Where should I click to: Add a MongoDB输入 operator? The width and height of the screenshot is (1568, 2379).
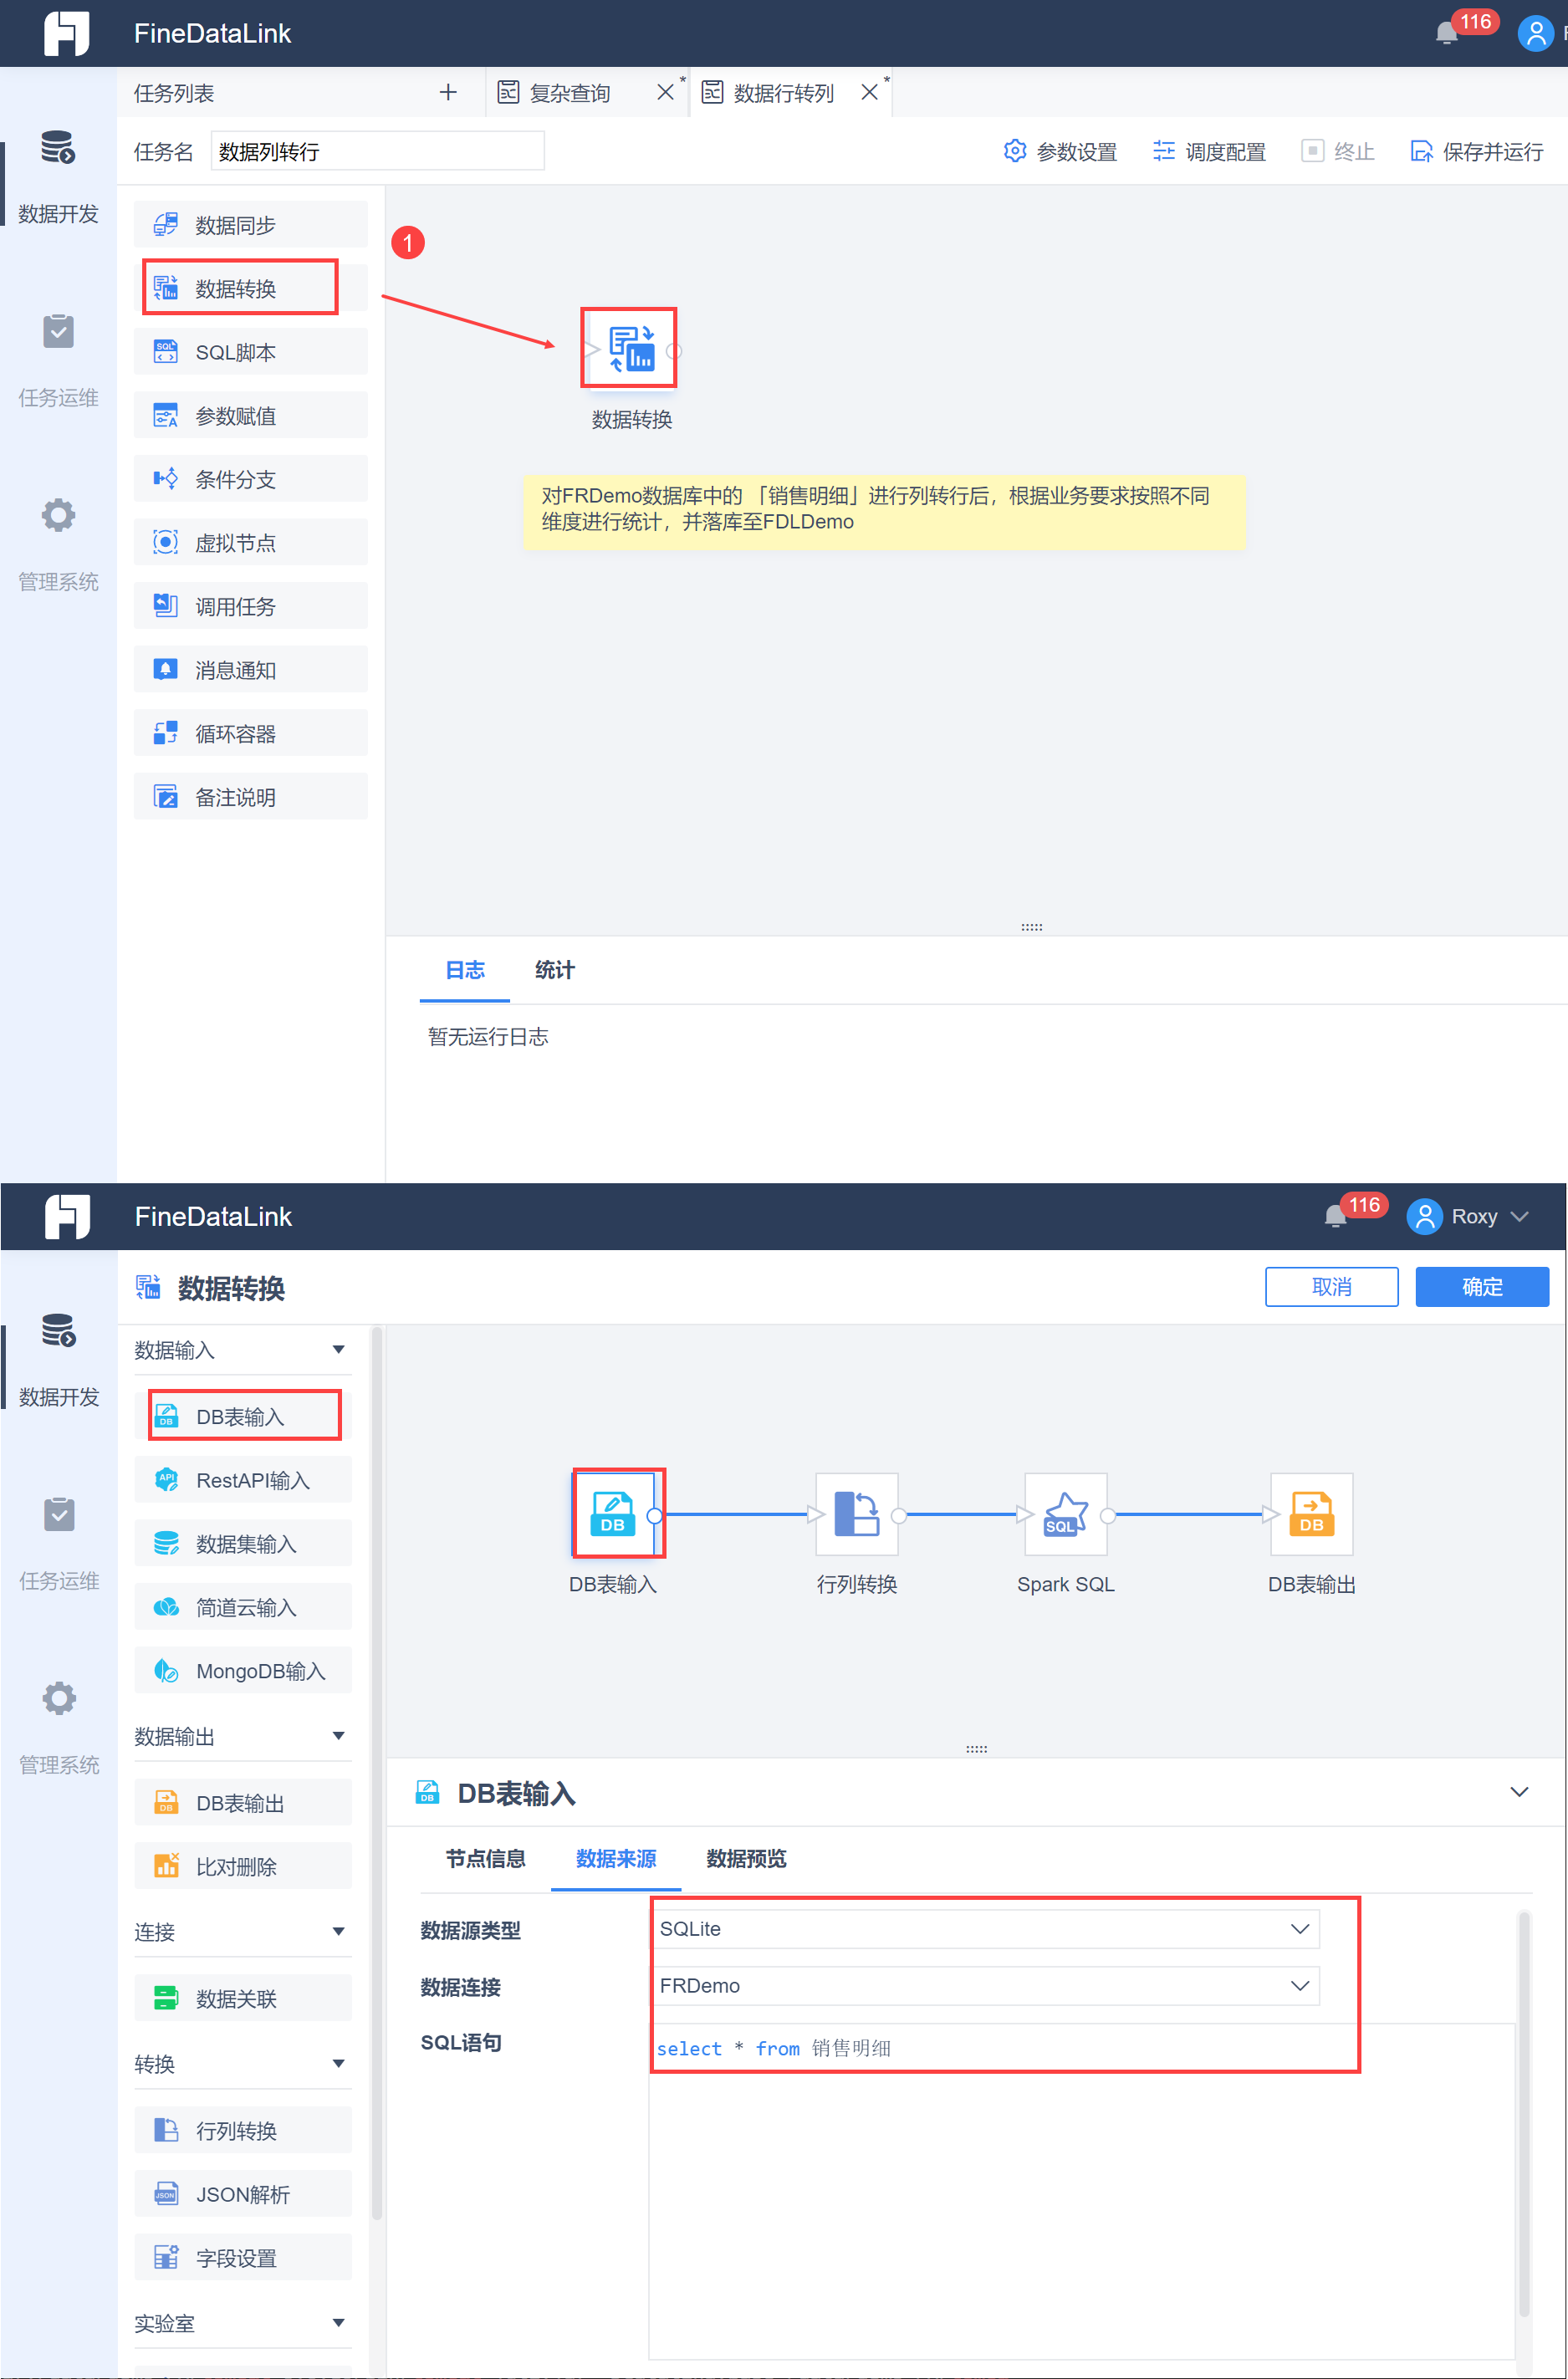point(243,1670)
